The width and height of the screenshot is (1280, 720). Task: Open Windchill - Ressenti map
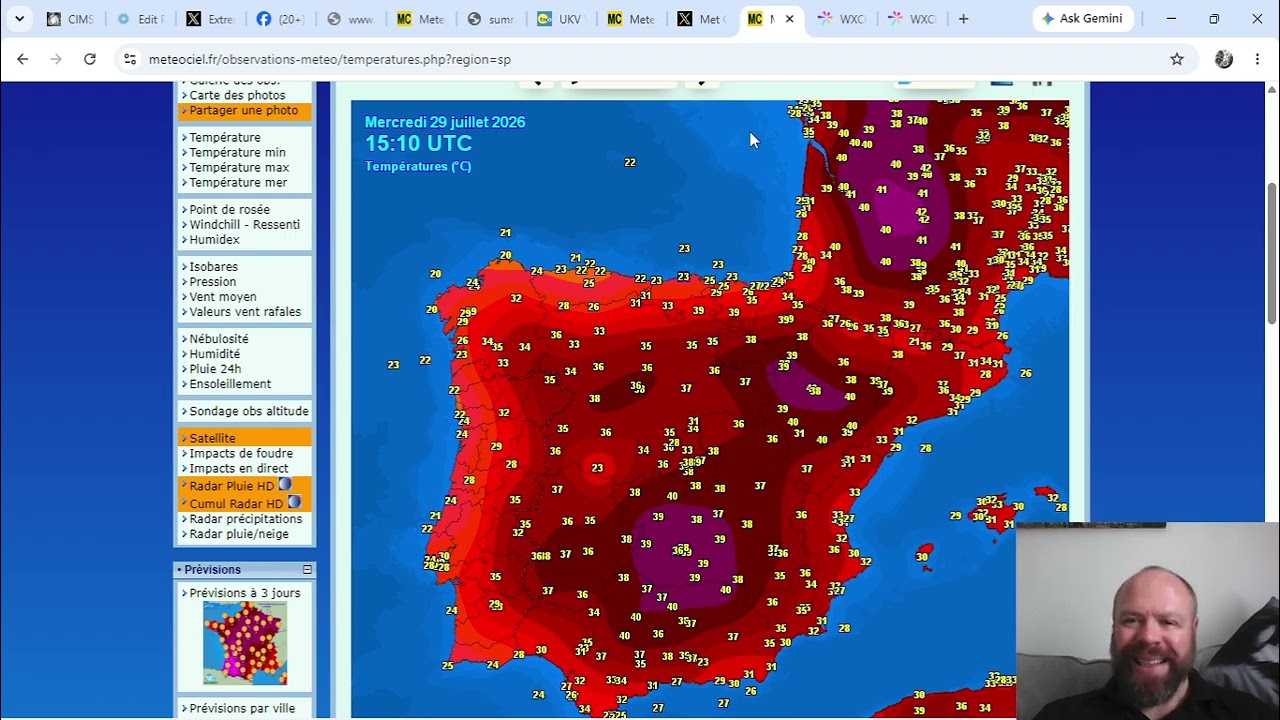[244, 224]
